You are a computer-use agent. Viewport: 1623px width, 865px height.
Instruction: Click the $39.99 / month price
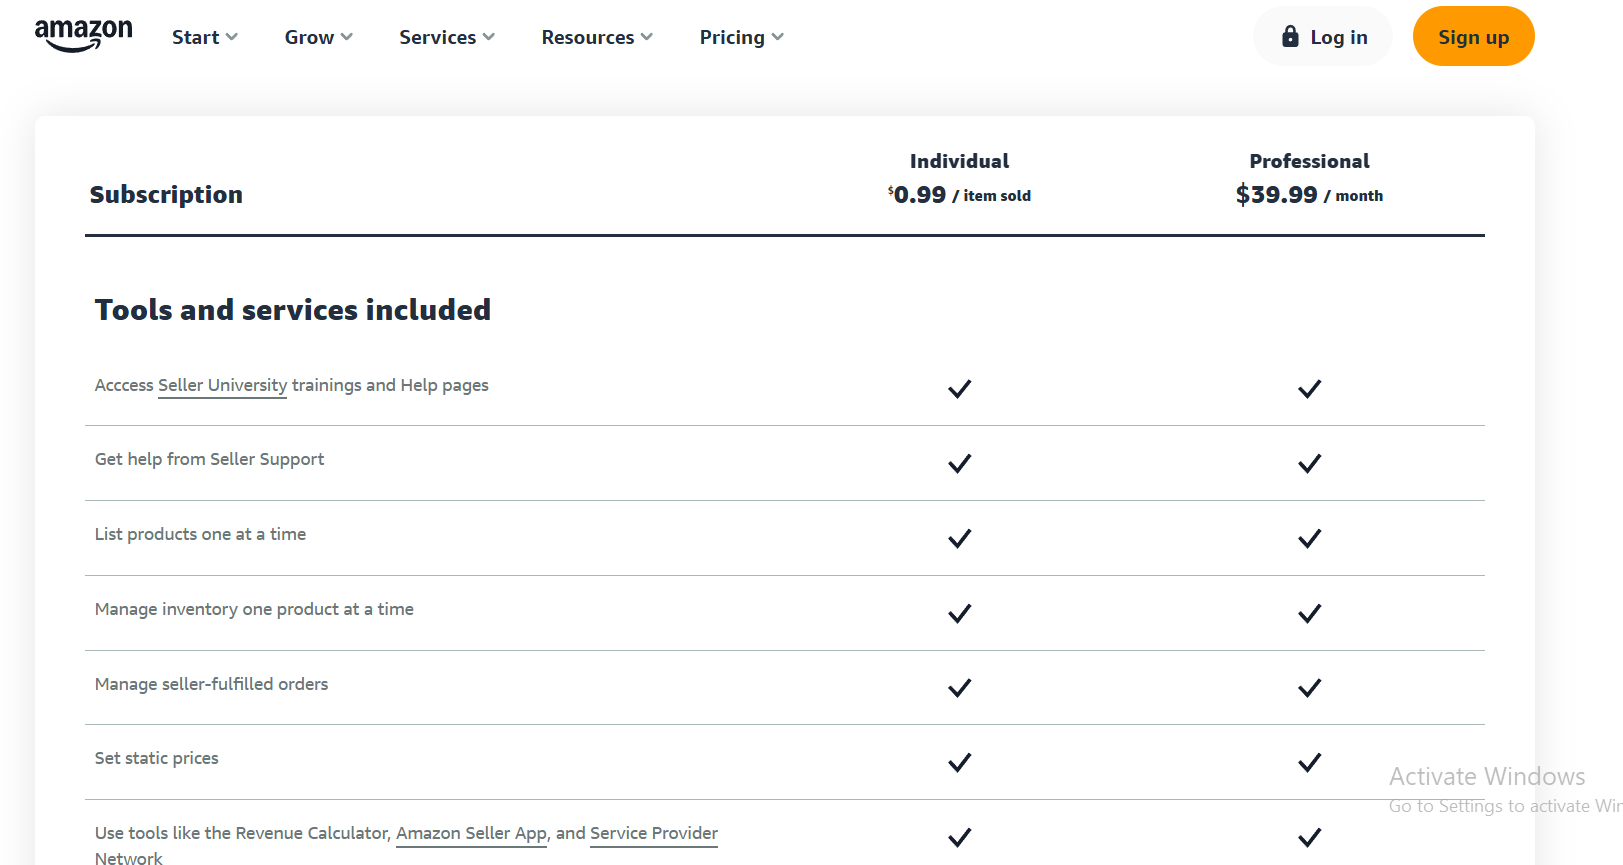click(x=1310, y=194)
